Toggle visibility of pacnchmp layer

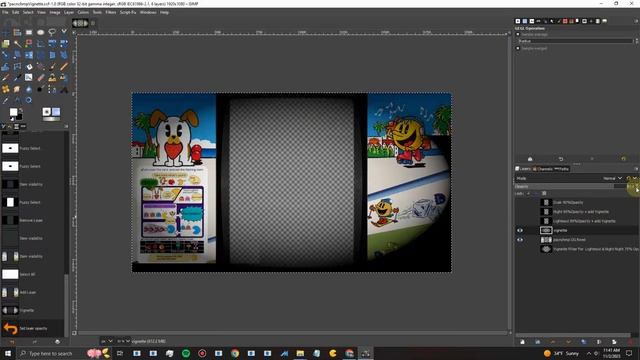tap(520, 240)
